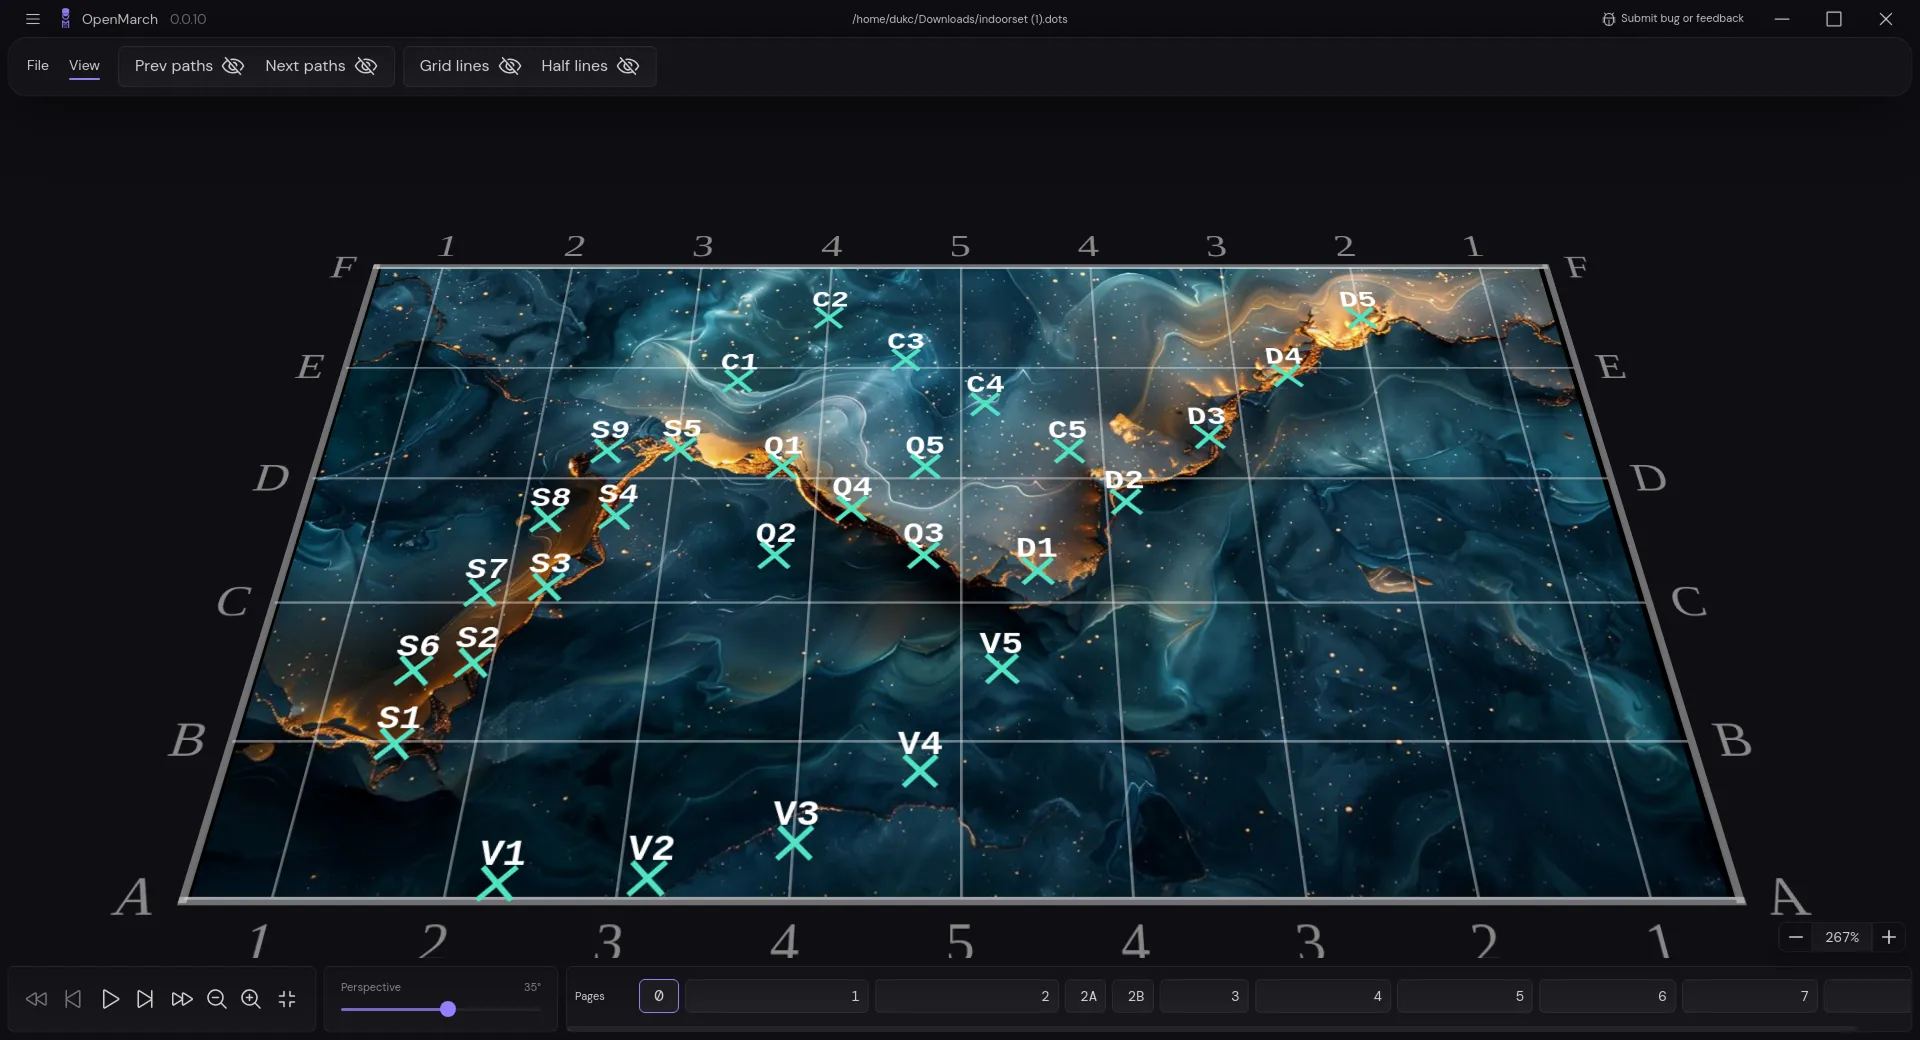Fit the field to the window
The height and width of the screenshot is (1040, 1920).
(x=287, y=999)
